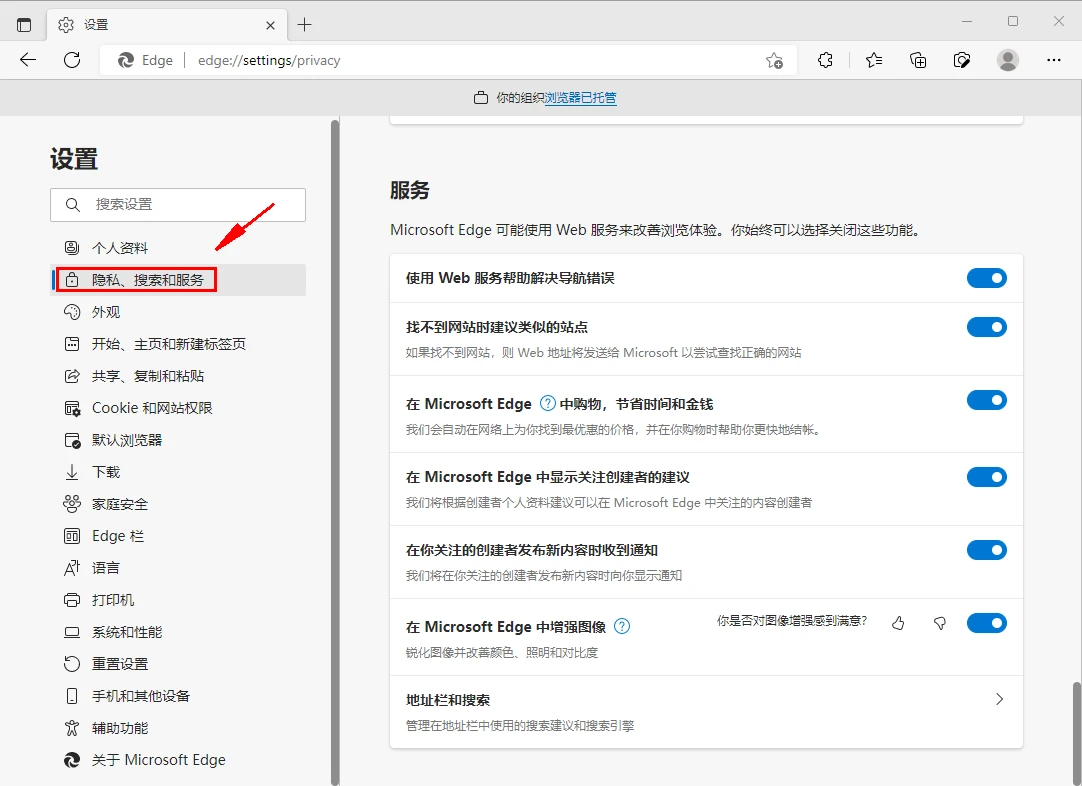
Task: Open 开始、主页和新建标签页 section
Action: [178, 344]
